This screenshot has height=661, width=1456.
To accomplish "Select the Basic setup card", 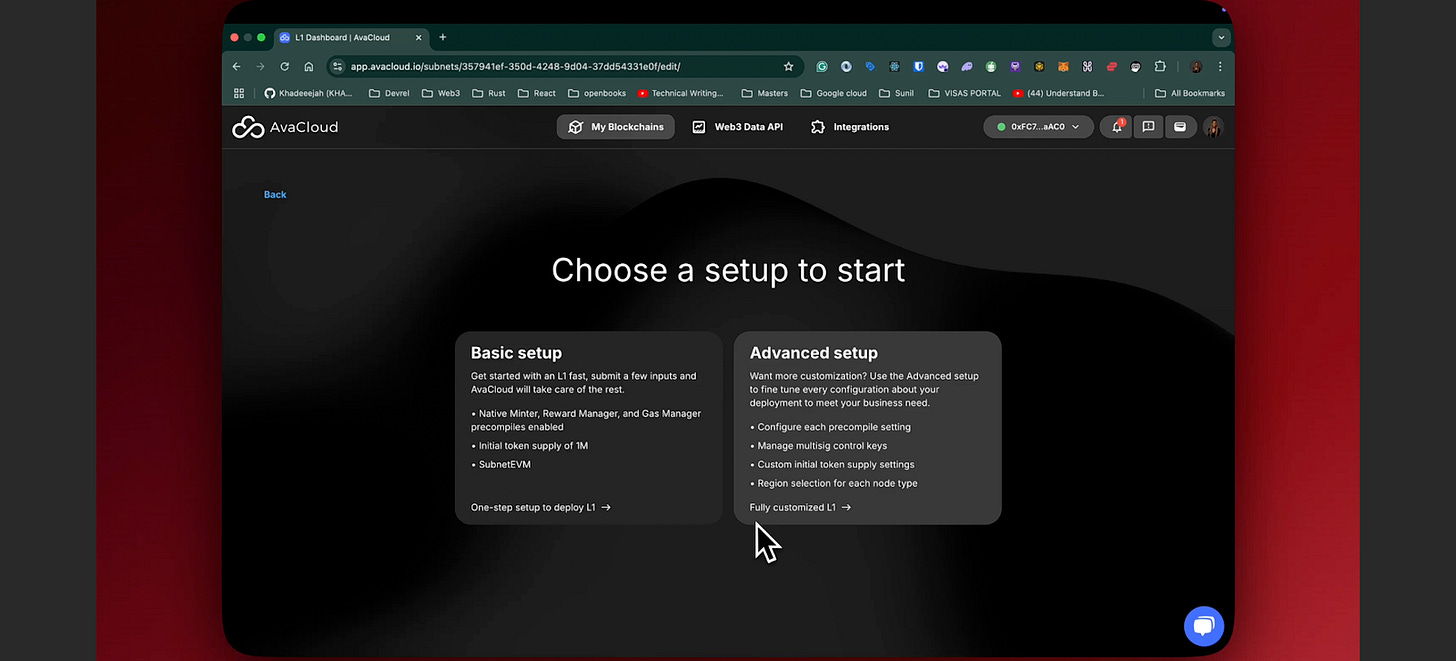I will coord(589,428).
